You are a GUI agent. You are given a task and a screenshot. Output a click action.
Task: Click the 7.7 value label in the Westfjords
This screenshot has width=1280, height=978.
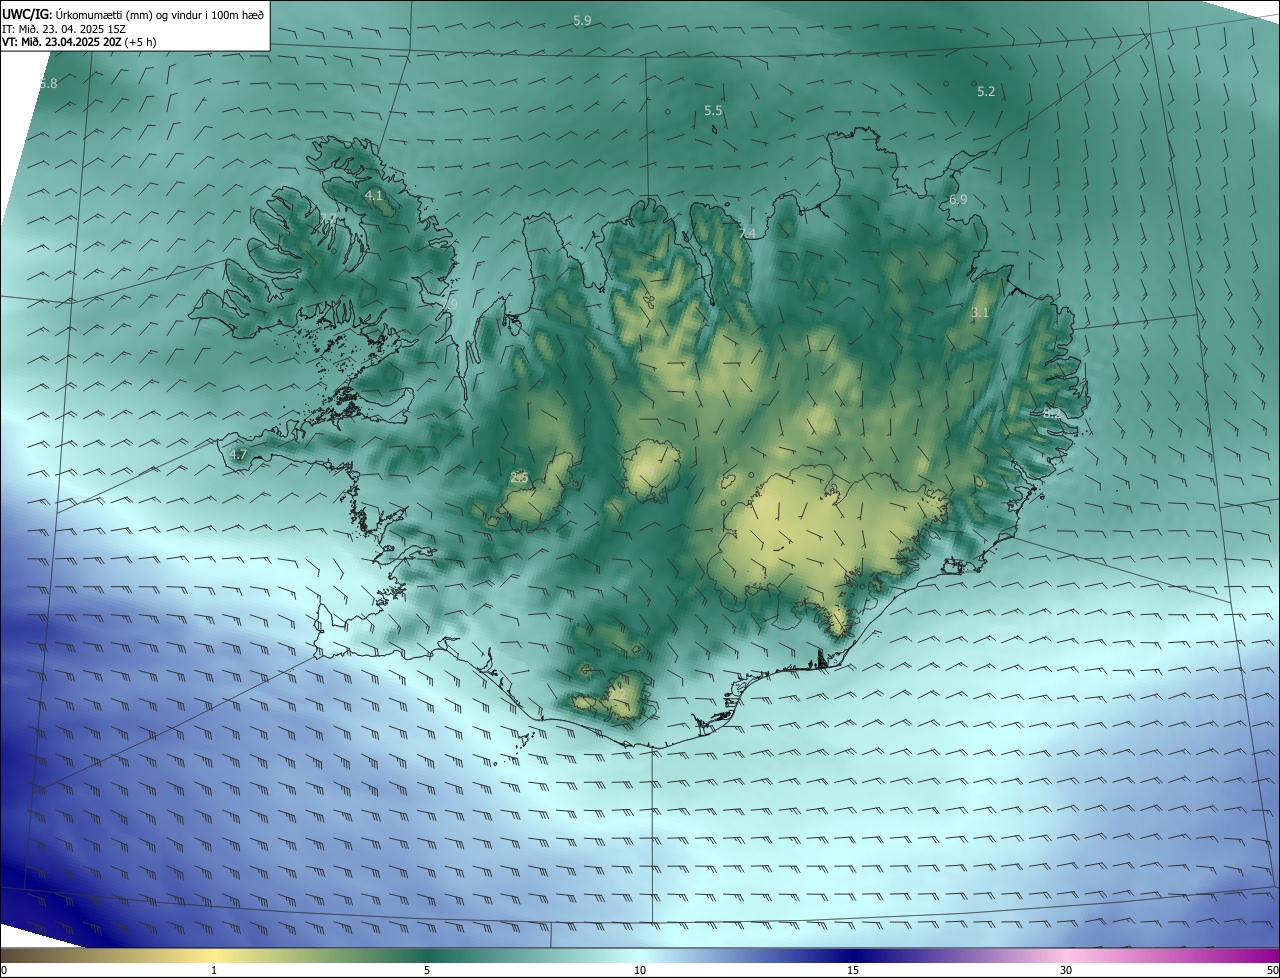click(x=328, y=218)
